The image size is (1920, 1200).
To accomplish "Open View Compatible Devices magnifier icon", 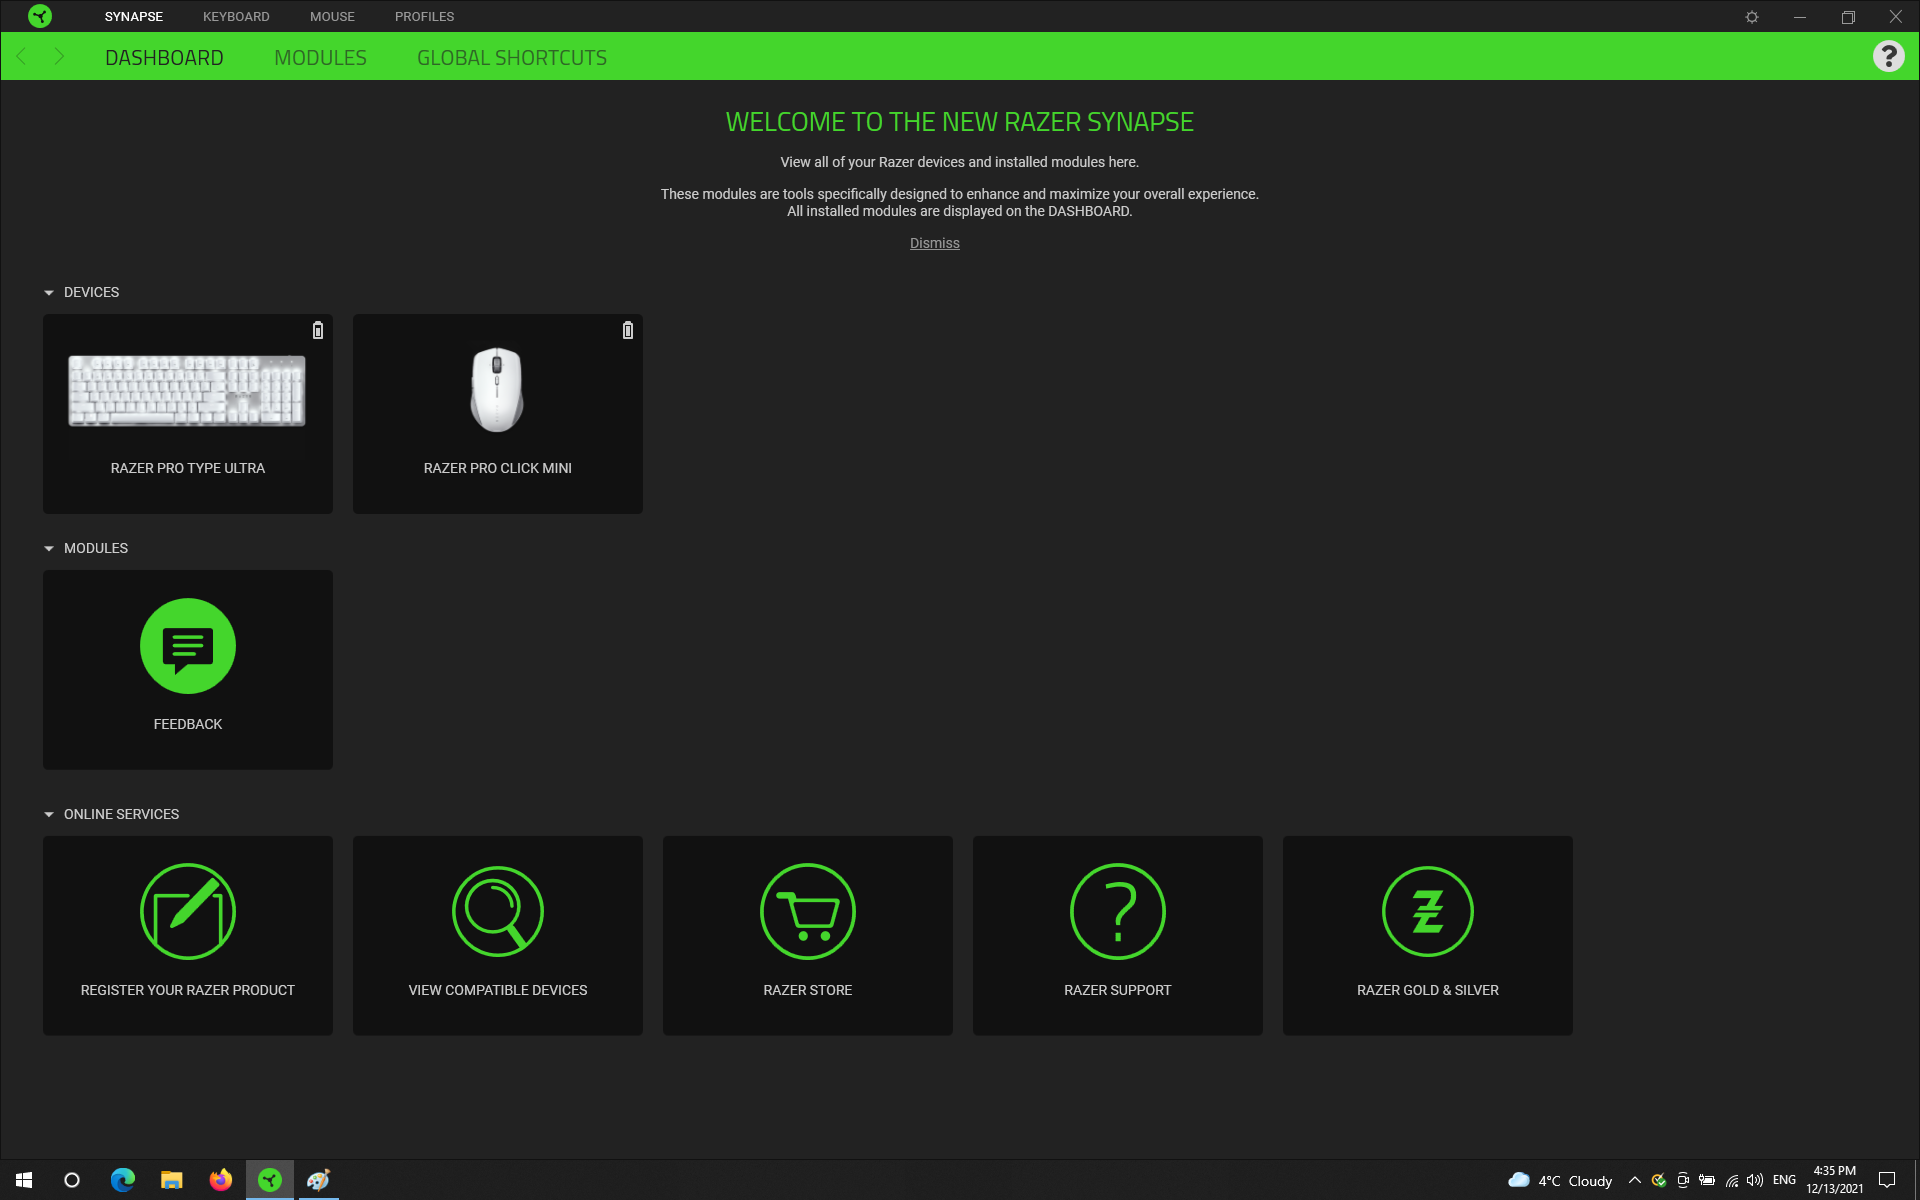I will pos(498,911).
